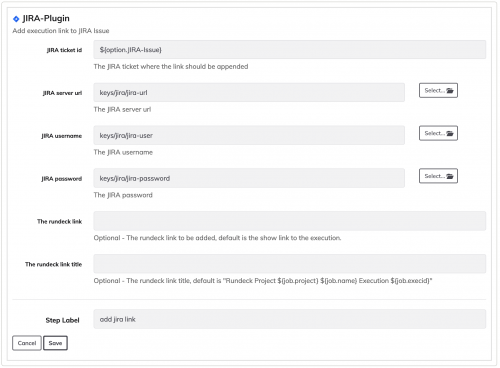This screenshot has height=368, width=500.
Task: Click the optional rundeck link help text
Action: pyautogui.click(x=217, y=238)
